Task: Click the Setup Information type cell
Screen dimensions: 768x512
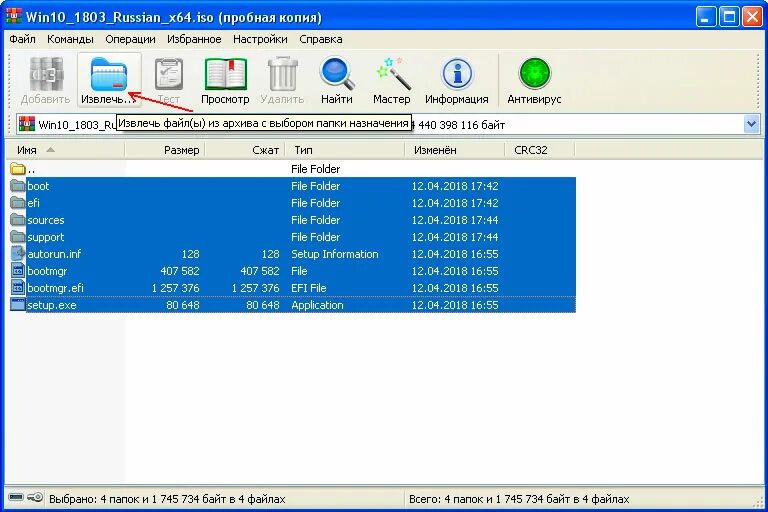Action: pyautogui.click(x=335, y=254)
